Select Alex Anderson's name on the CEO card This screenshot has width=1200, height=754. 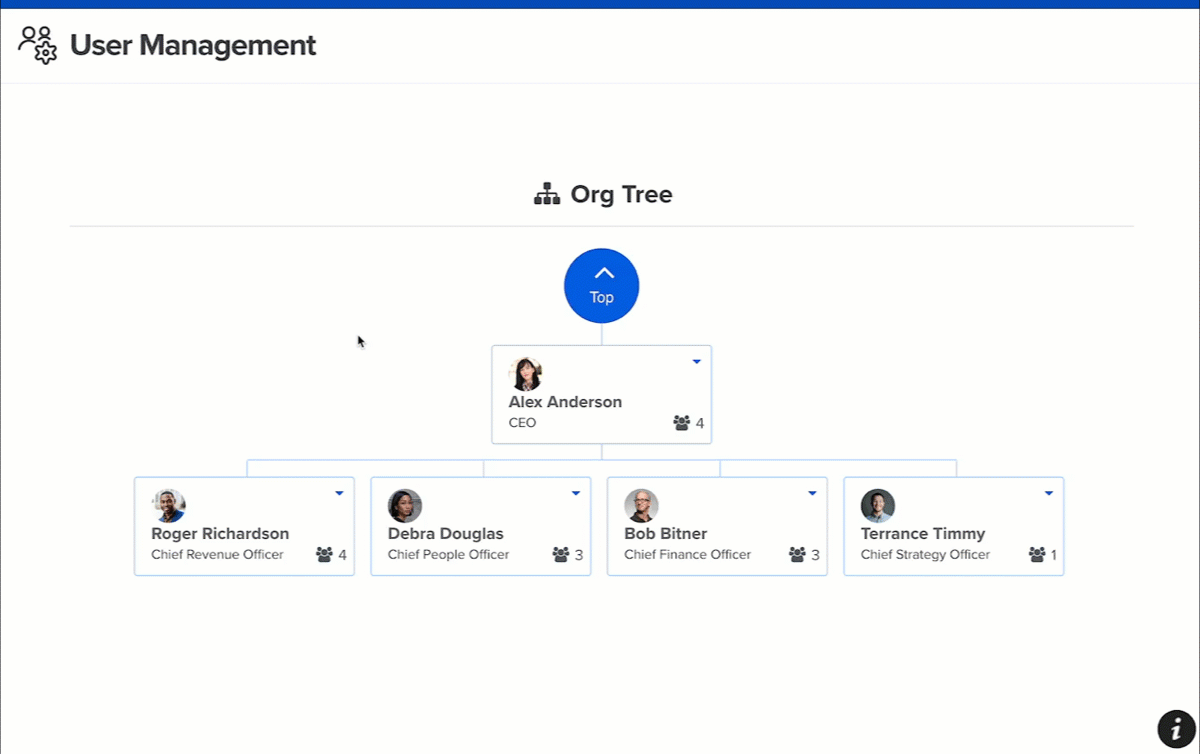coord(564,401)
